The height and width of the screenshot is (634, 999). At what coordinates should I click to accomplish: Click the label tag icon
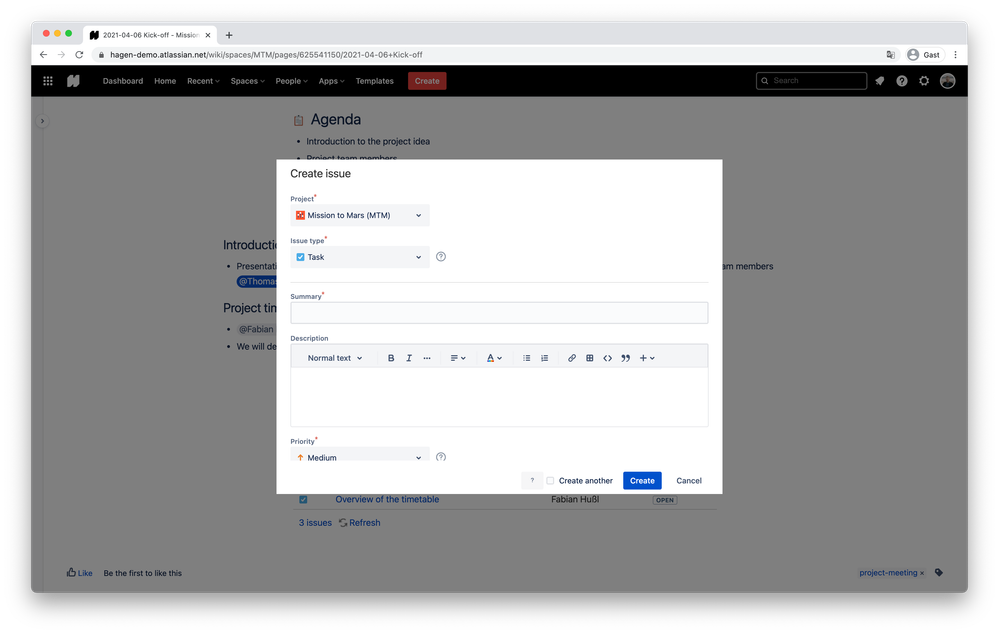point(939,573)
